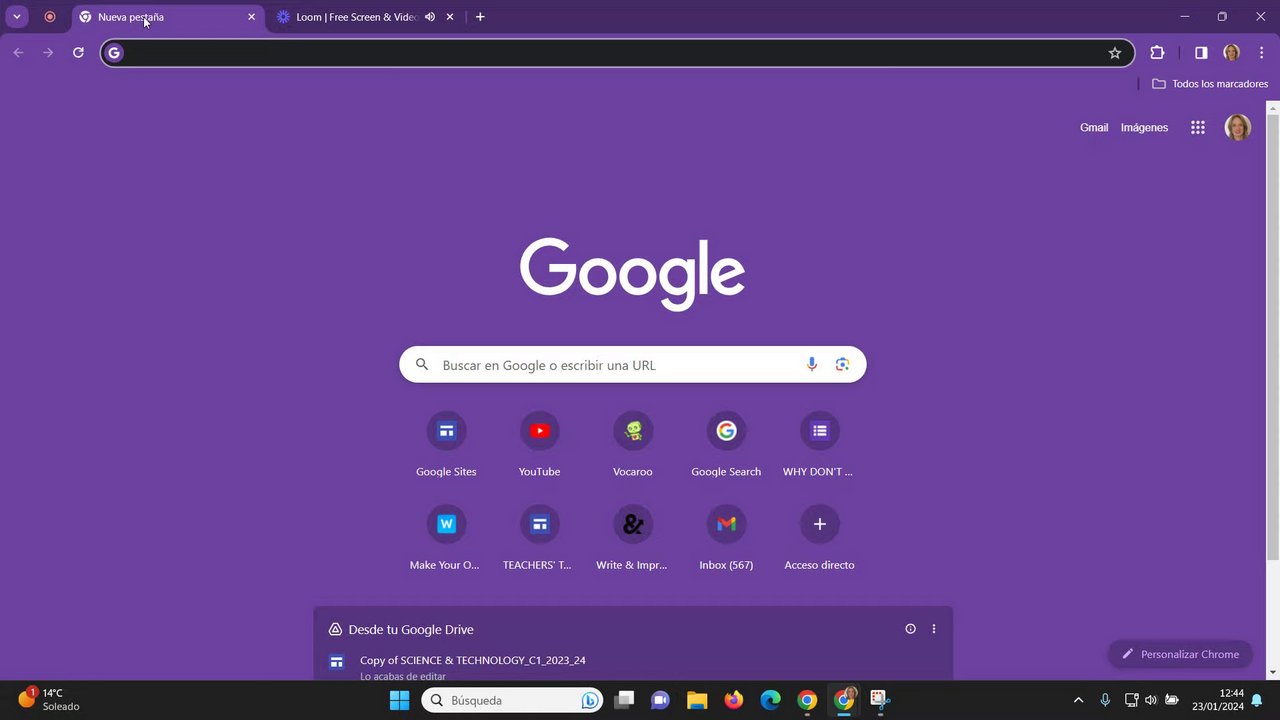This screenshot has height=720, width=1280.
Task: Launch Microsoft Edge from the taskbar
Action: [770, 700]
